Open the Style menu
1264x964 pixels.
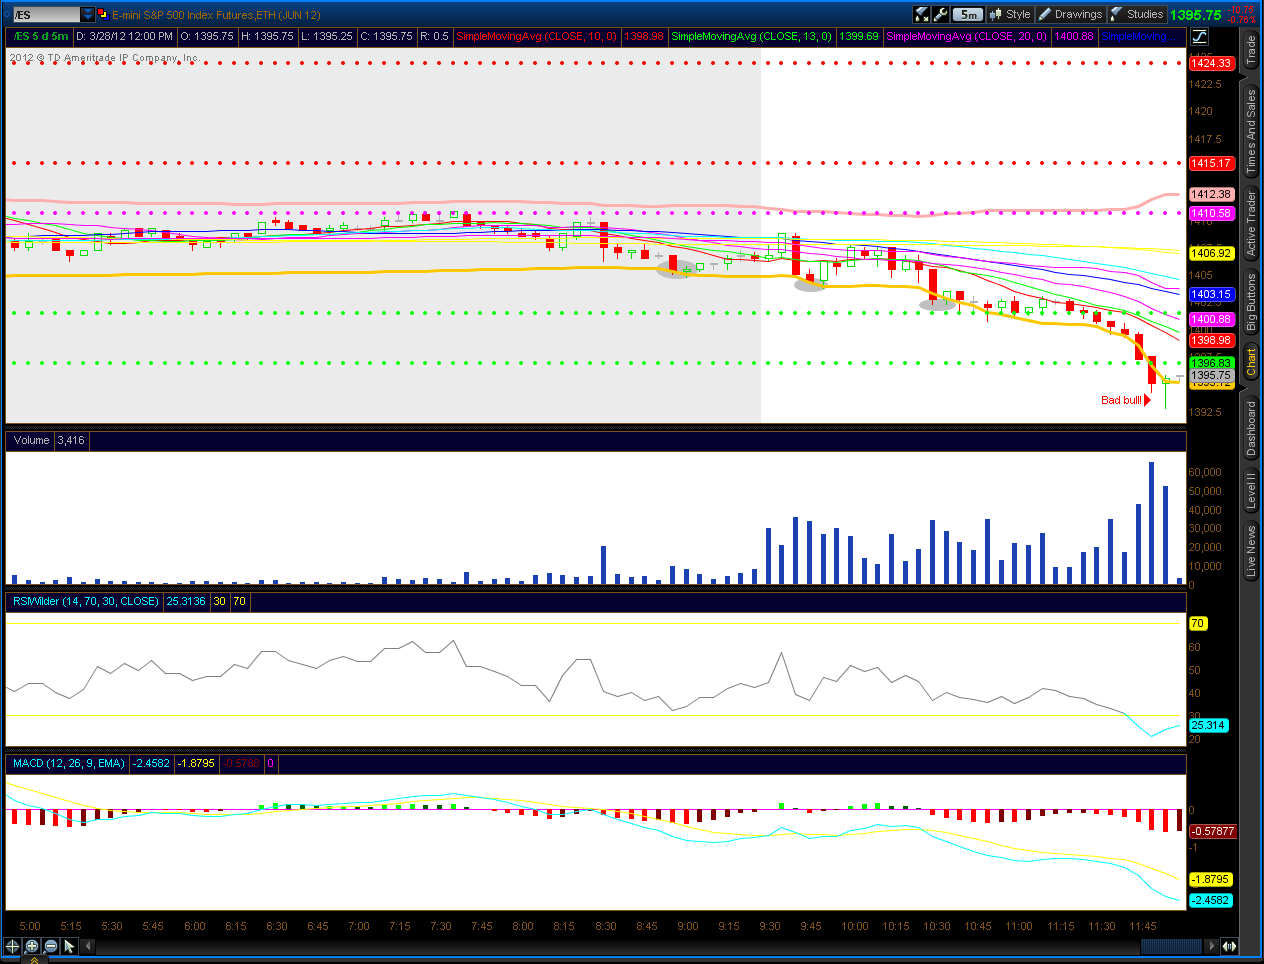coord(1010,14)
